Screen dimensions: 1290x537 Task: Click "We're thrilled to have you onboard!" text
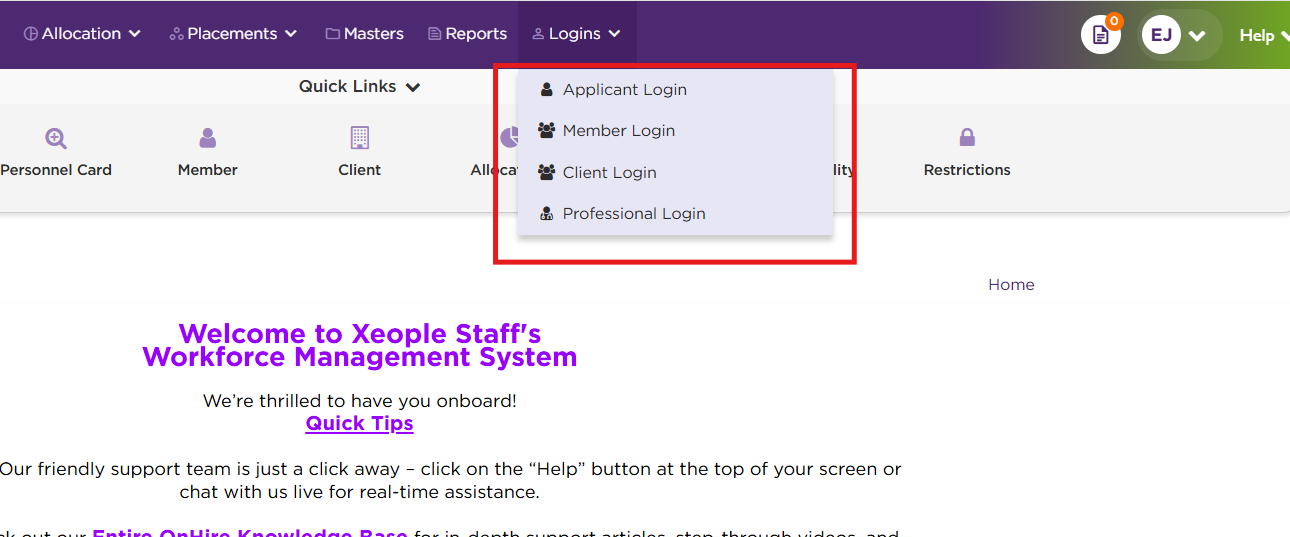click(x=360, y=401)
